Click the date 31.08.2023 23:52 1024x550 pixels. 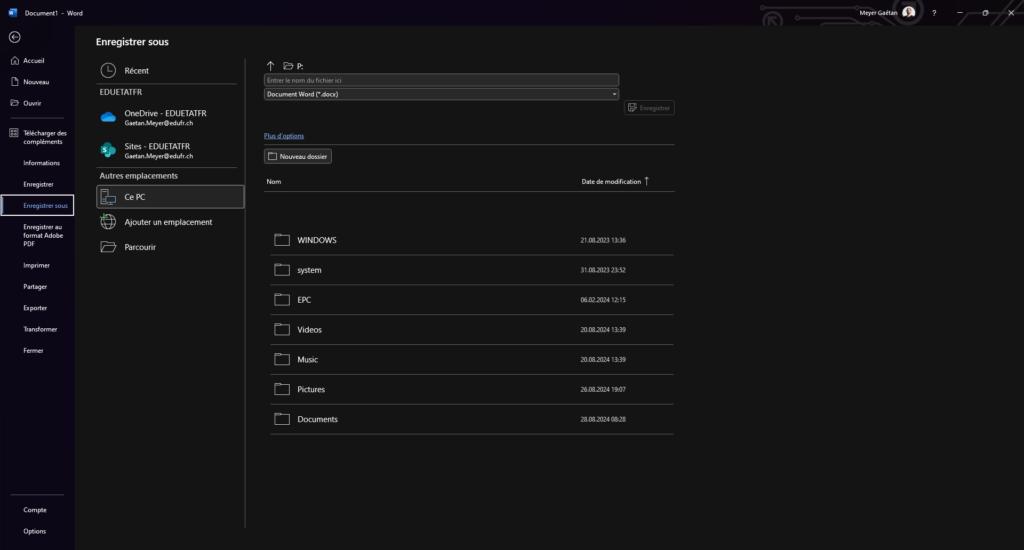(603, 270)
